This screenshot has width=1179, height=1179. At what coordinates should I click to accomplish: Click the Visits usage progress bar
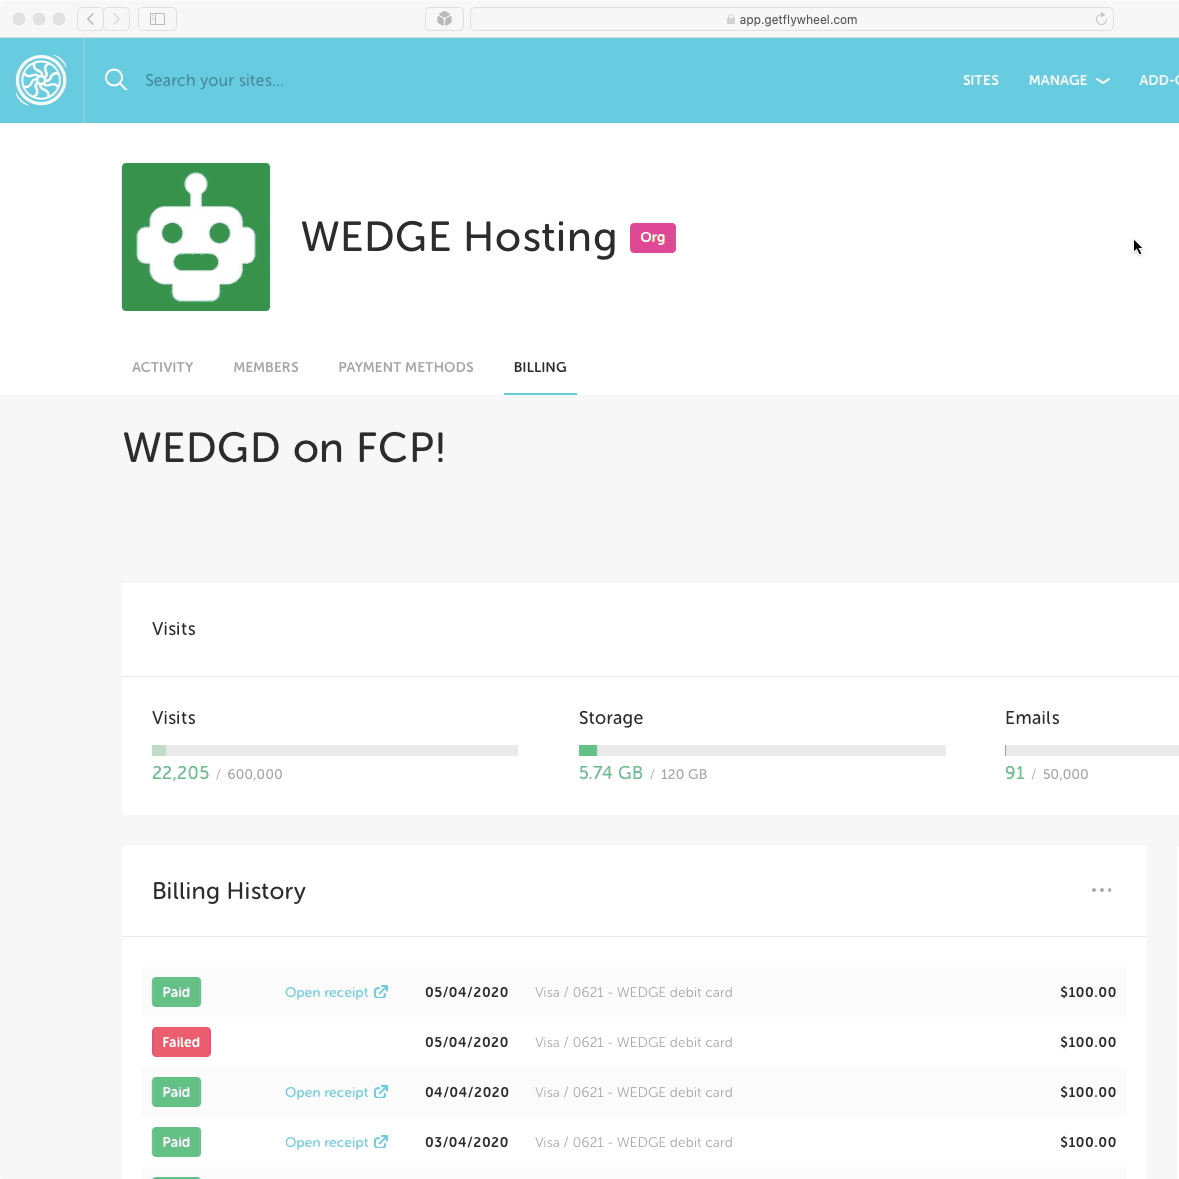click(335, 750)
